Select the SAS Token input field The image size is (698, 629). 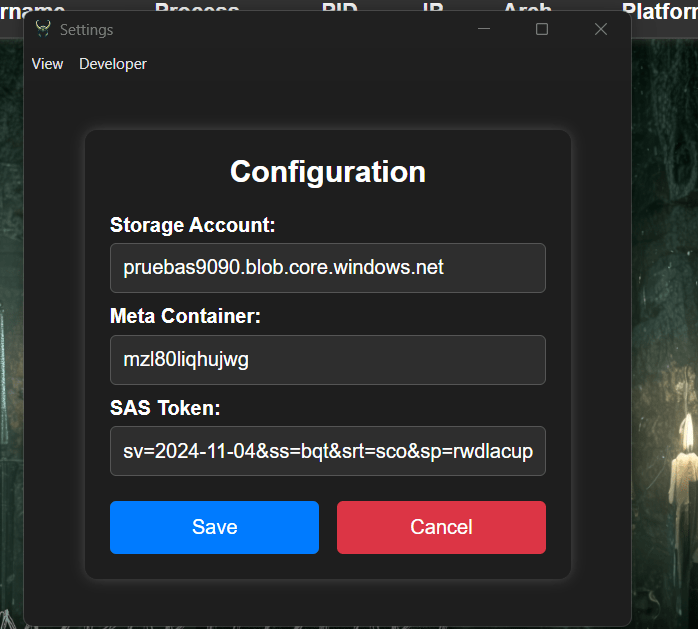[327, 451]
